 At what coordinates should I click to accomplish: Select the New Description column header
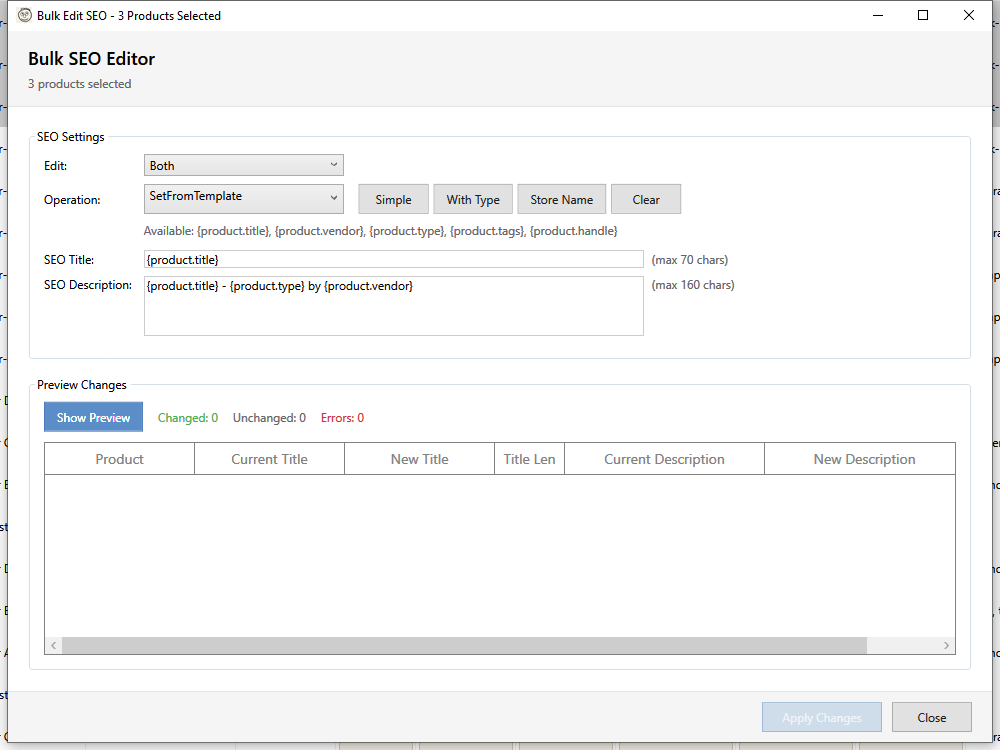(x=864, y=458)
